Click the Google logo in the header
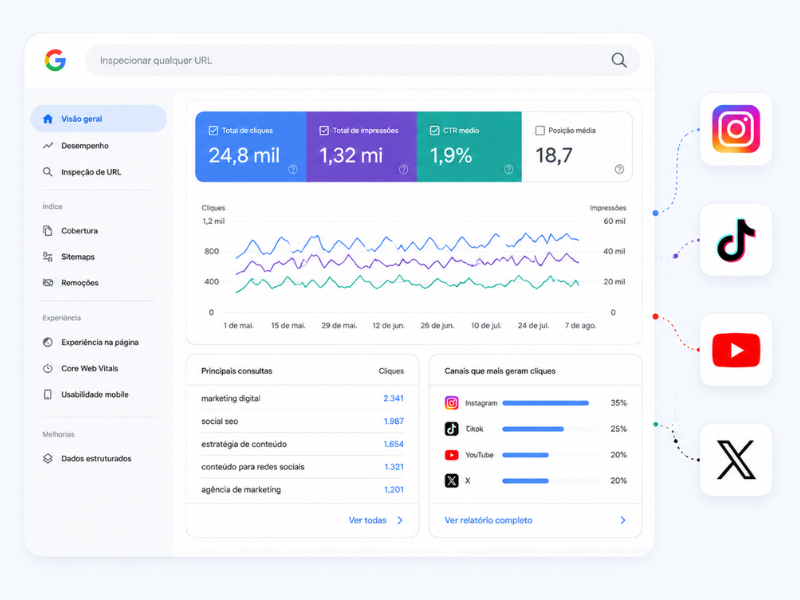This screenshot has width=800, height=600. click(55, 60)
